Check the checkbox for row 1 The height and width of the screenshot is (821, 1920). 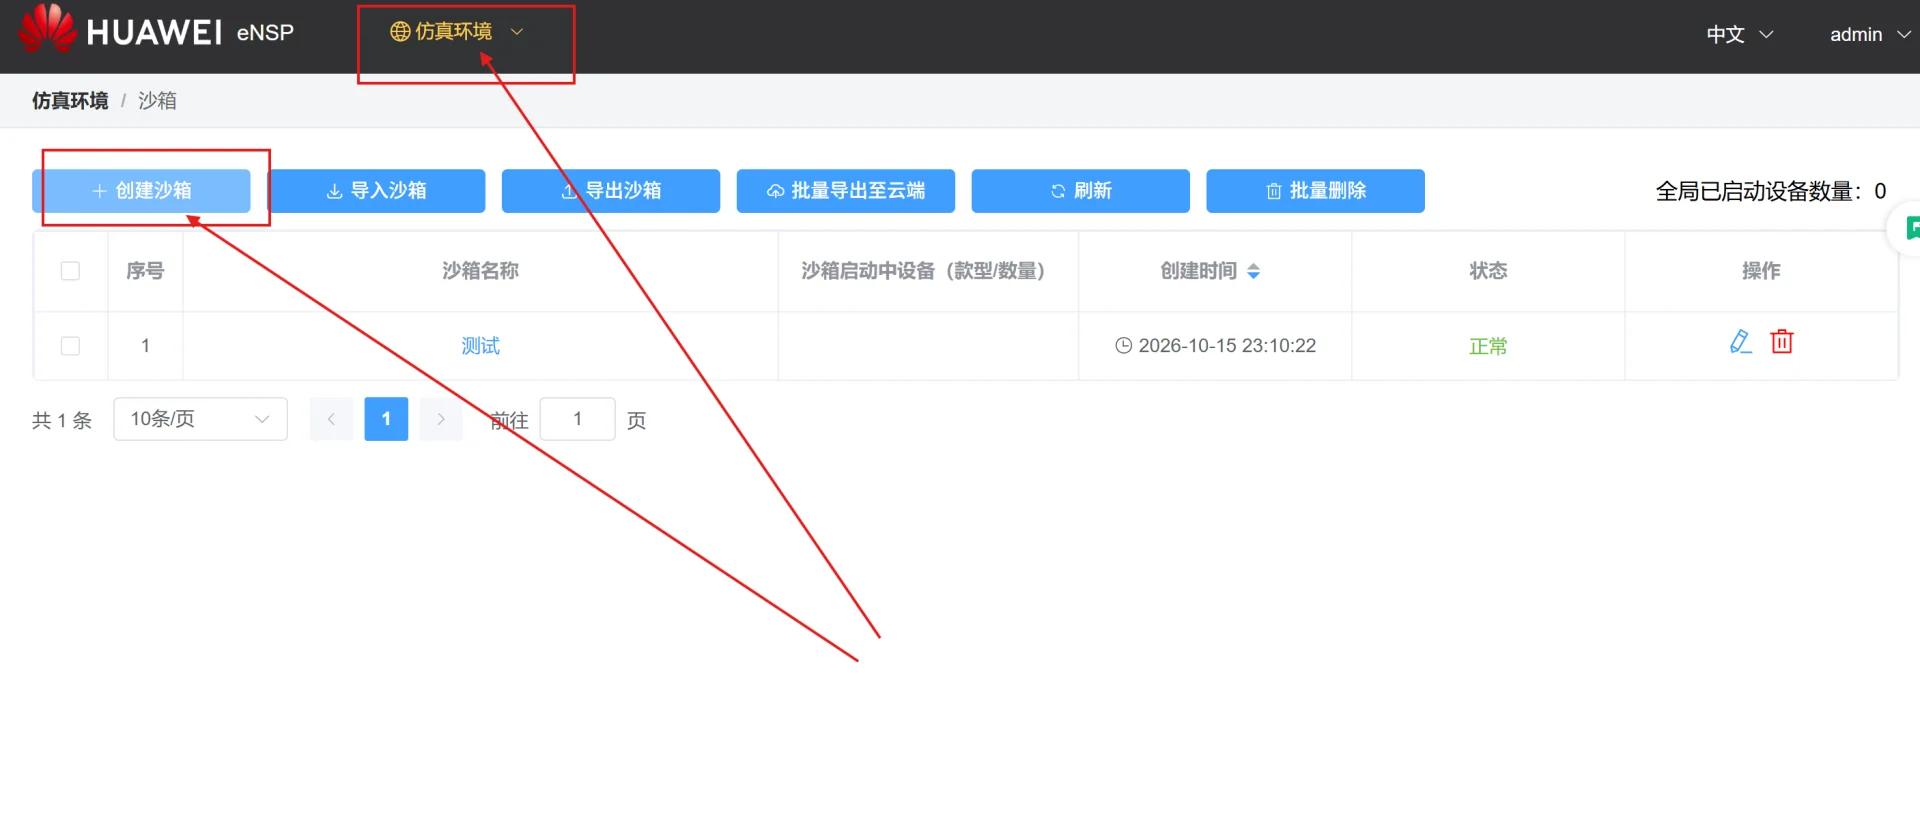(70, 346)
